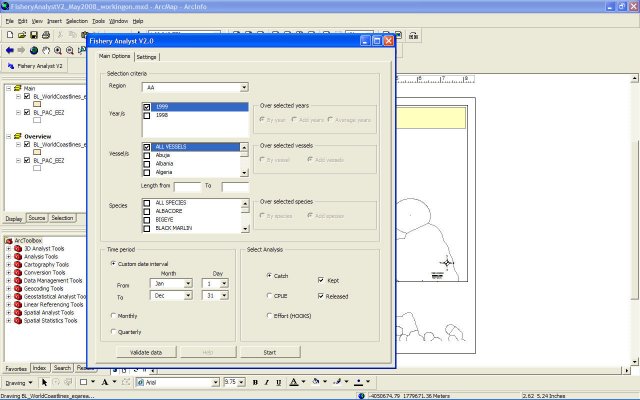Click the BL_WorldCoastlines symbol swatch under Main
Viewport: 640px width, 400px height.
point(37,104)
